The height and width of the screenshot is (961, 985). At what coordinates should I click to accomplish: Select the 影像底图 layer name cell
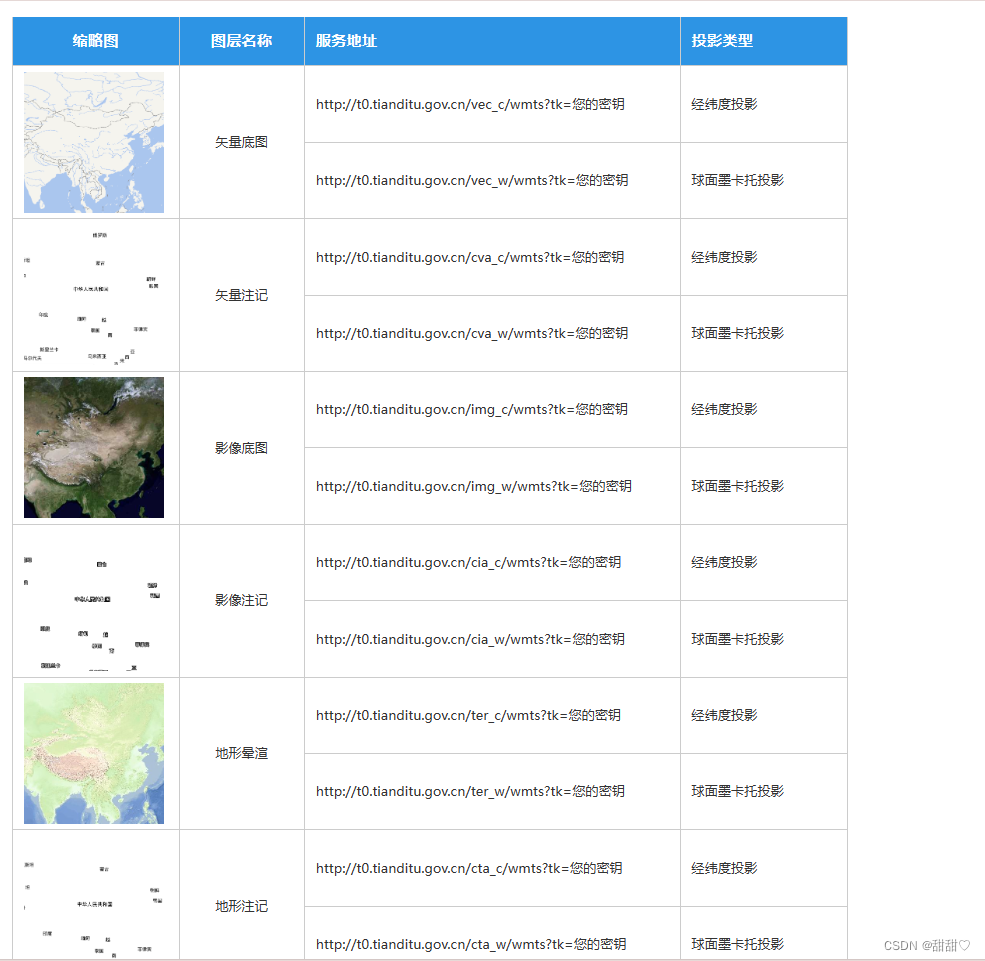point(241,448)
